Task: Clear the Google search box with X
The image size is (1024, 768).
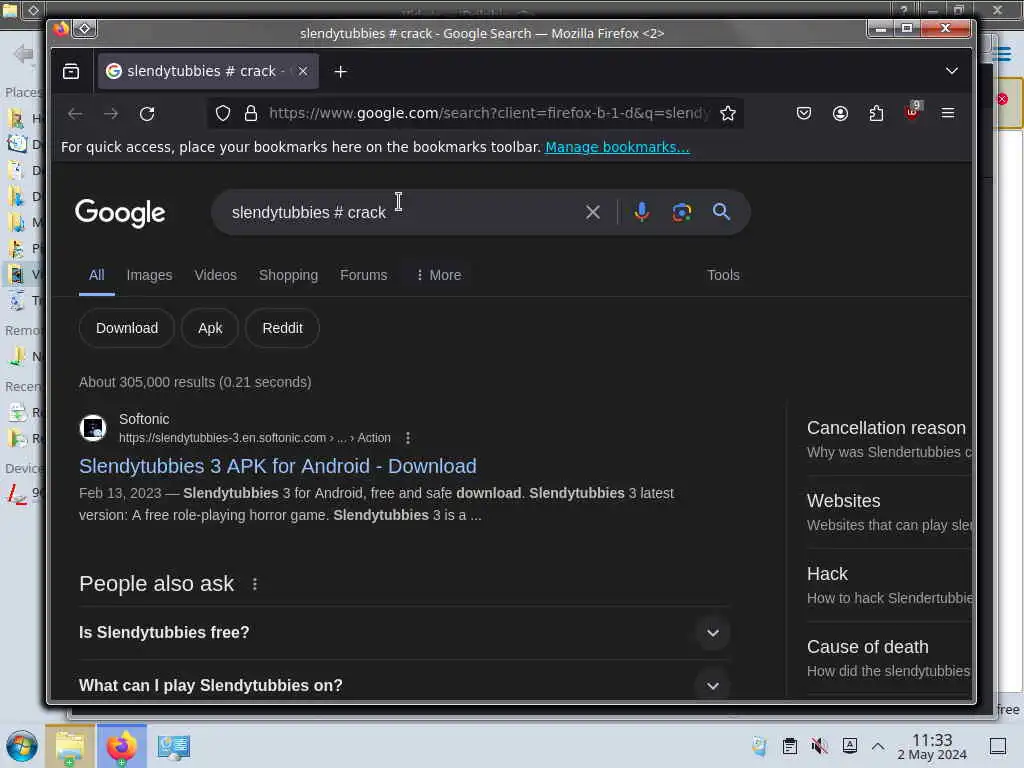Action: tap(593, 212)
